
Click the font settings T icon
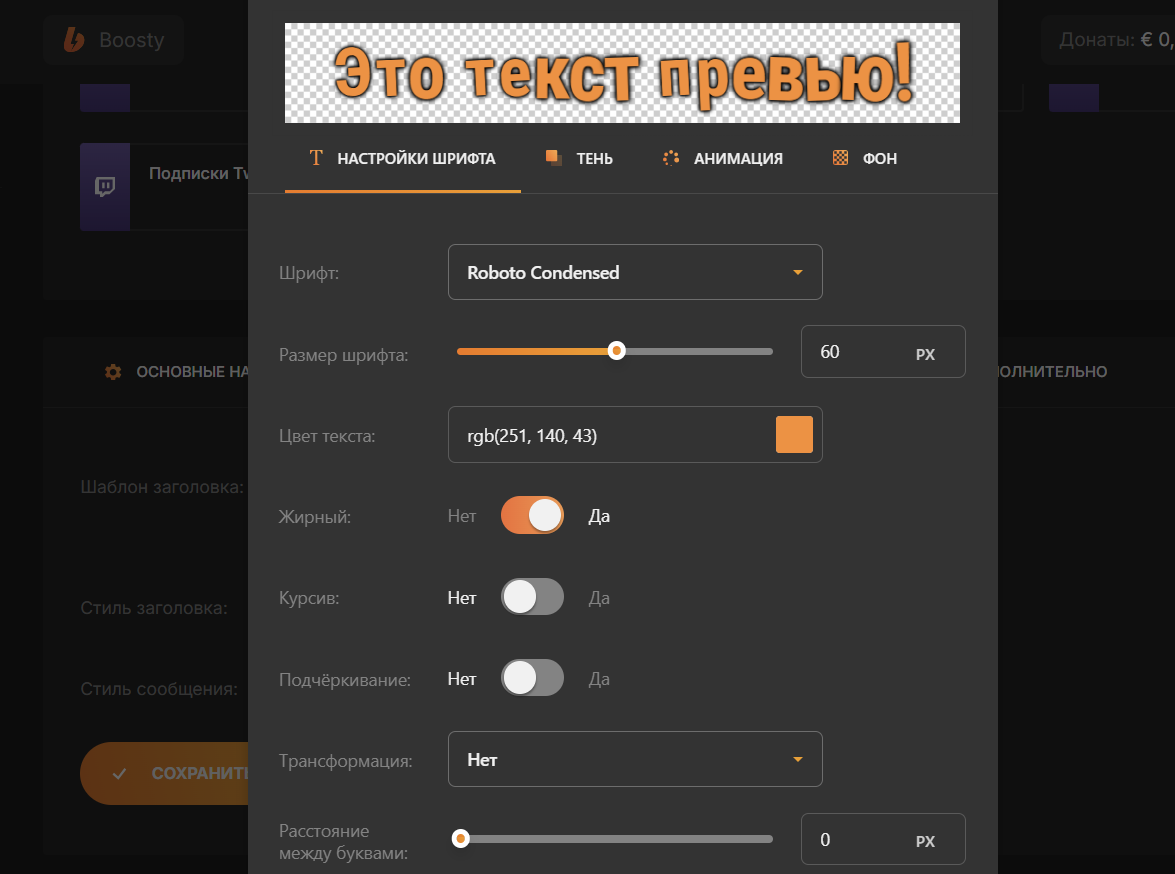(x=316, y=157)
